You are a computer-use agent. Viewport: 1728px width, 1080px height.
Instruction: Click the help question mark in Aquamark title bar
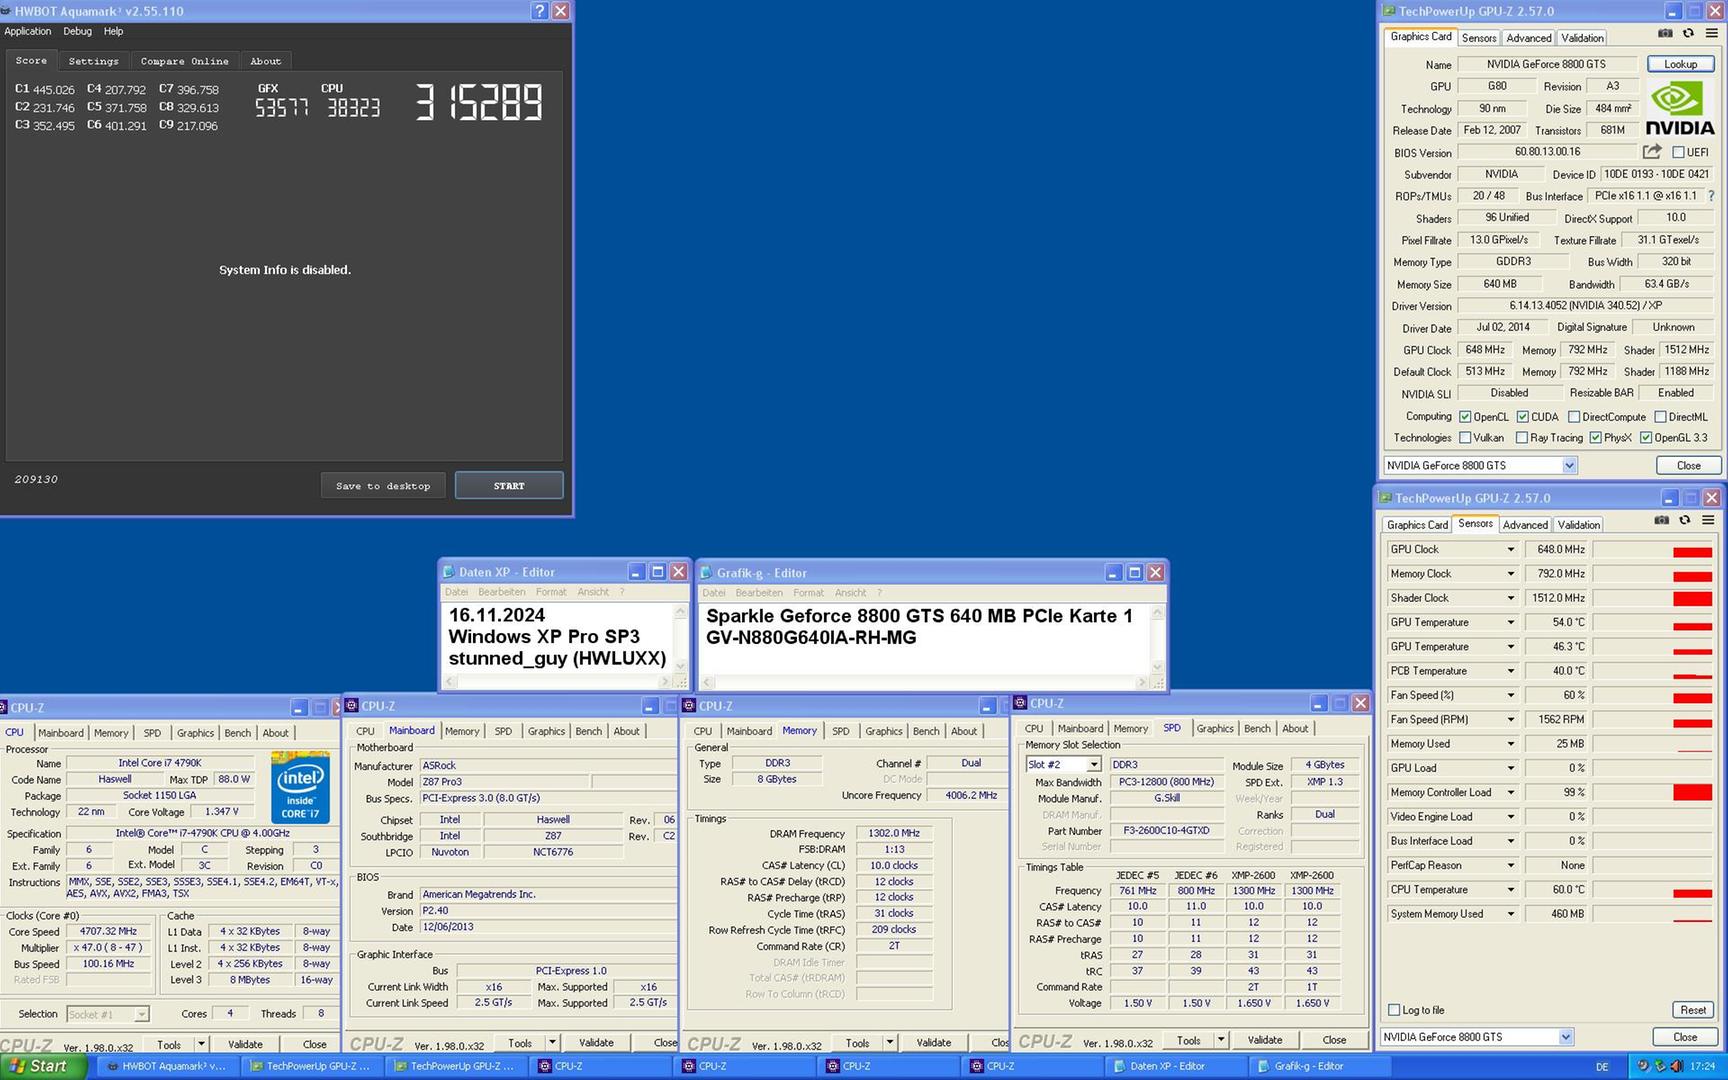tap(539, 10)
